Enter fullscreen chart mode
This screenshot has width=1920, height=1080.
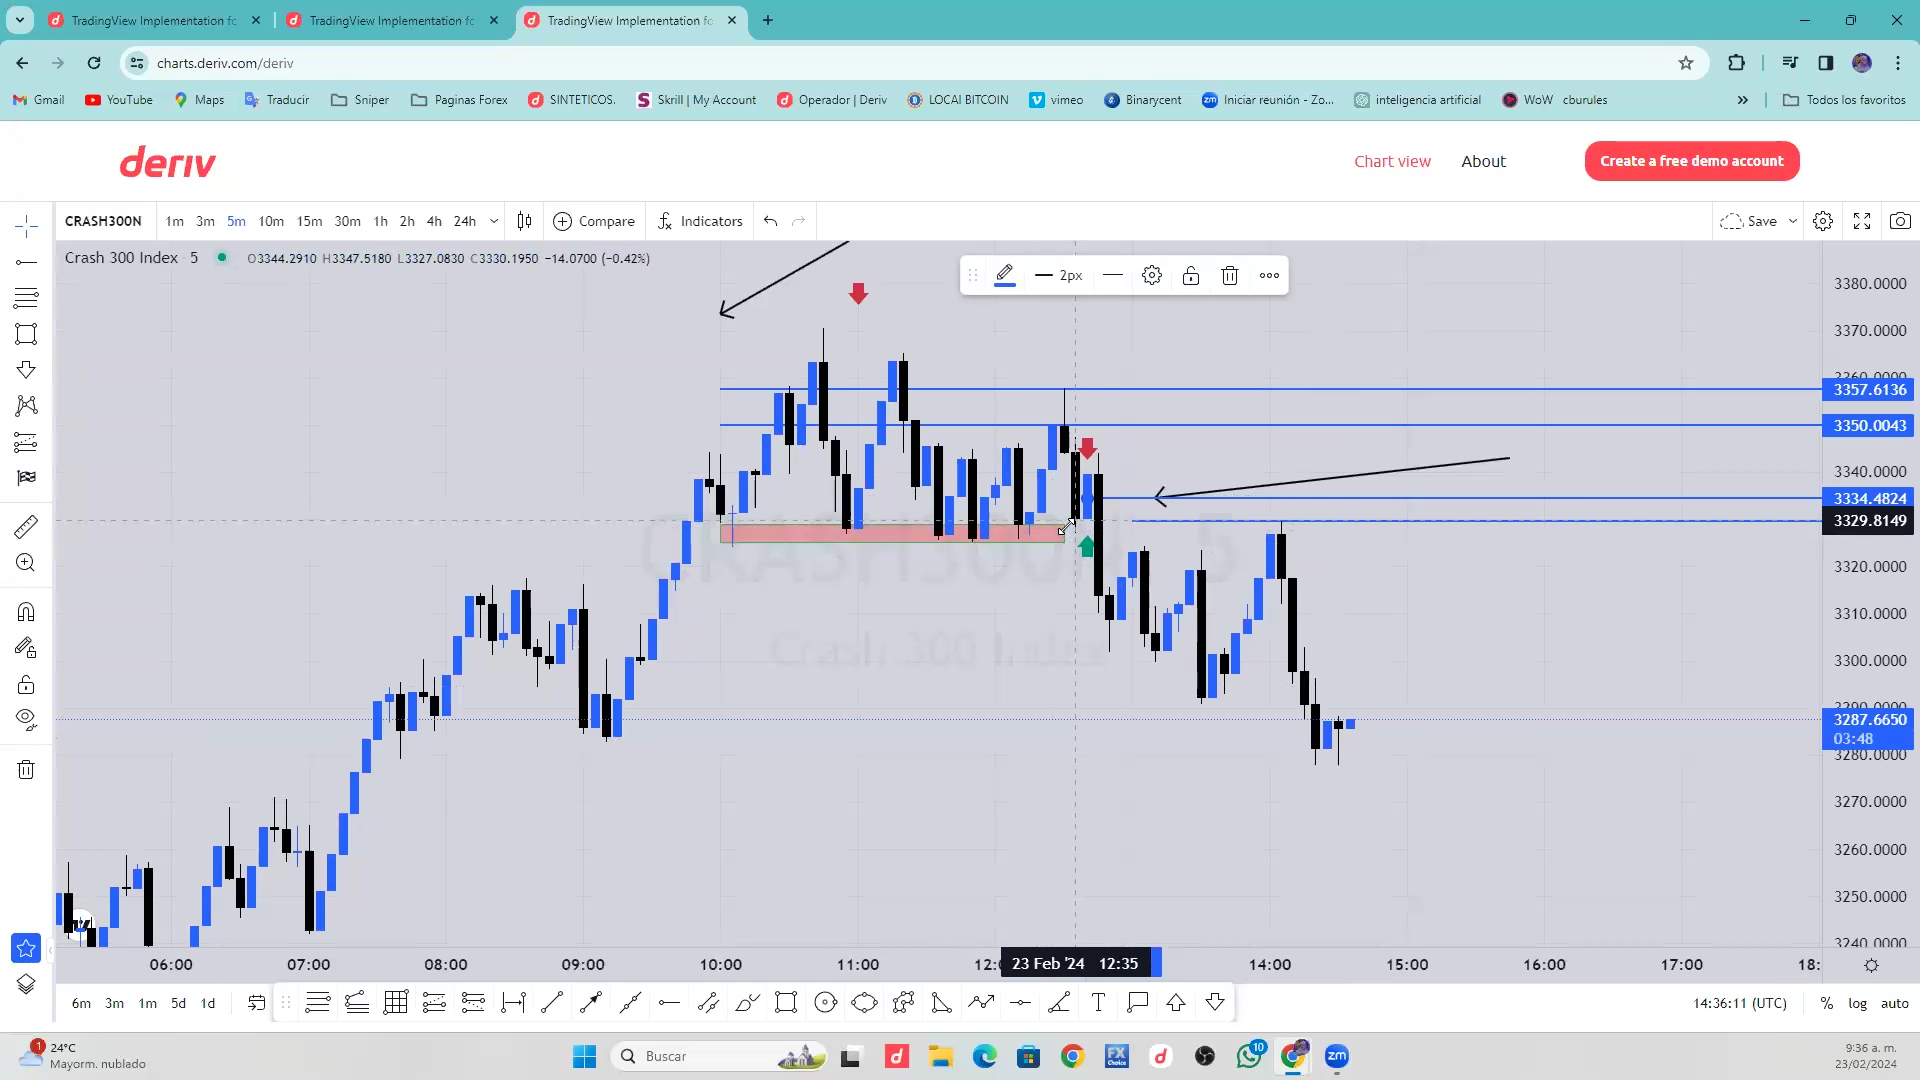click(x=1862, y=221)
